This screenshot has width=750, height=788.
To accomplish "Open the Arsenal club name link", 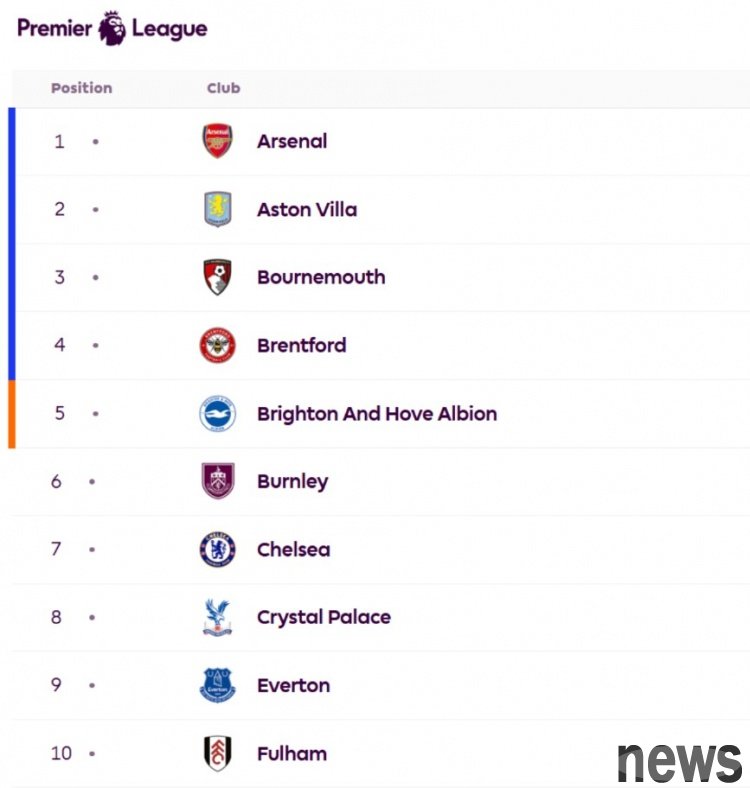I will pos(292,141).
